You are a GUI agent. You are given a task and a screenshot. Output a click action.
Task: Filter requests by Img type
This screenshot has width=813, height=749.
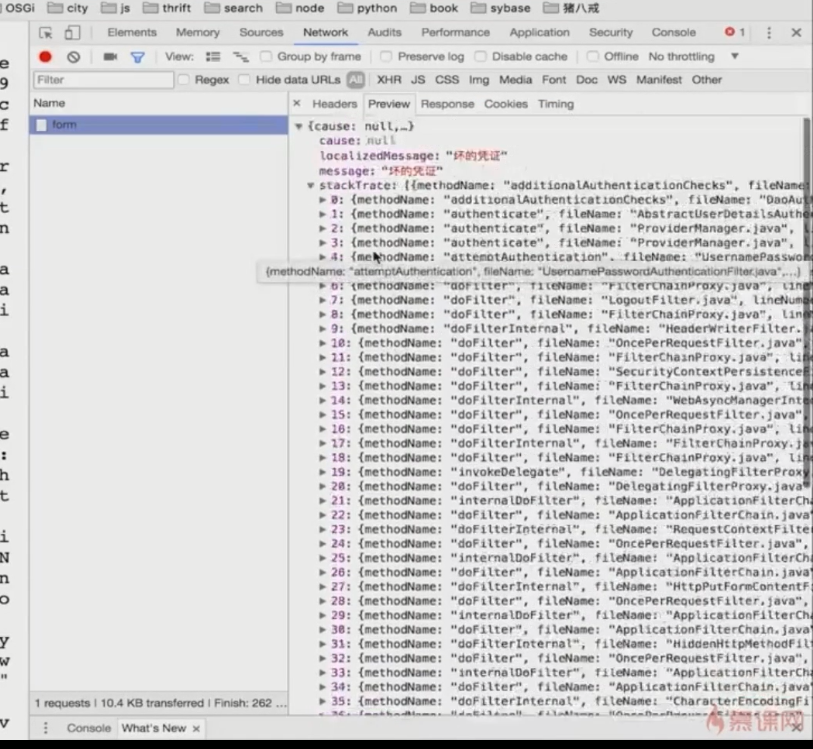click(479, 80)
